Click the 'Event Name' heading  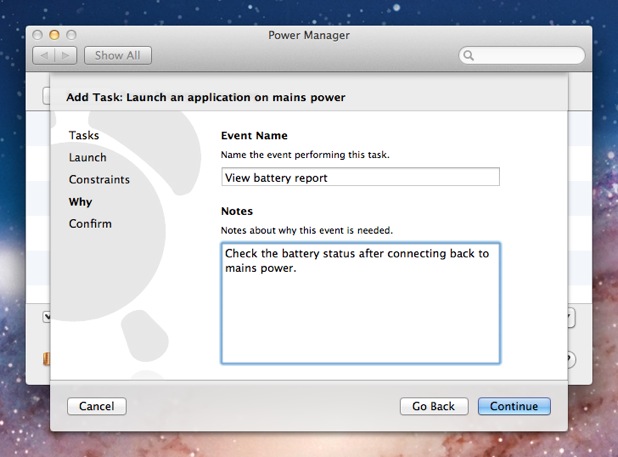pos(254,136)
